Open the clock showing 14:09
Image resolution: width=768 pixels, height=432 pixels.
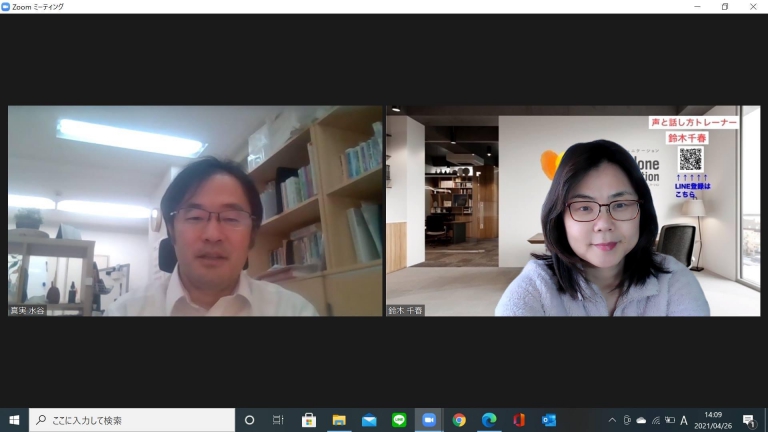713,420
